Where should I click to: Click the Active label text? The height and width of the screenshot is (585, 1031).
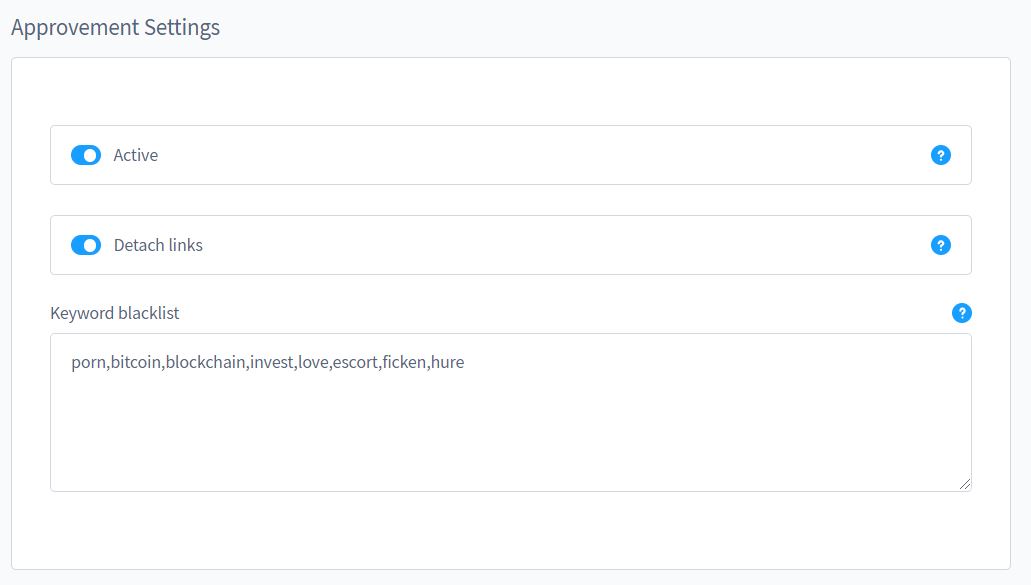pyautogui.click(x=136, y=155)
